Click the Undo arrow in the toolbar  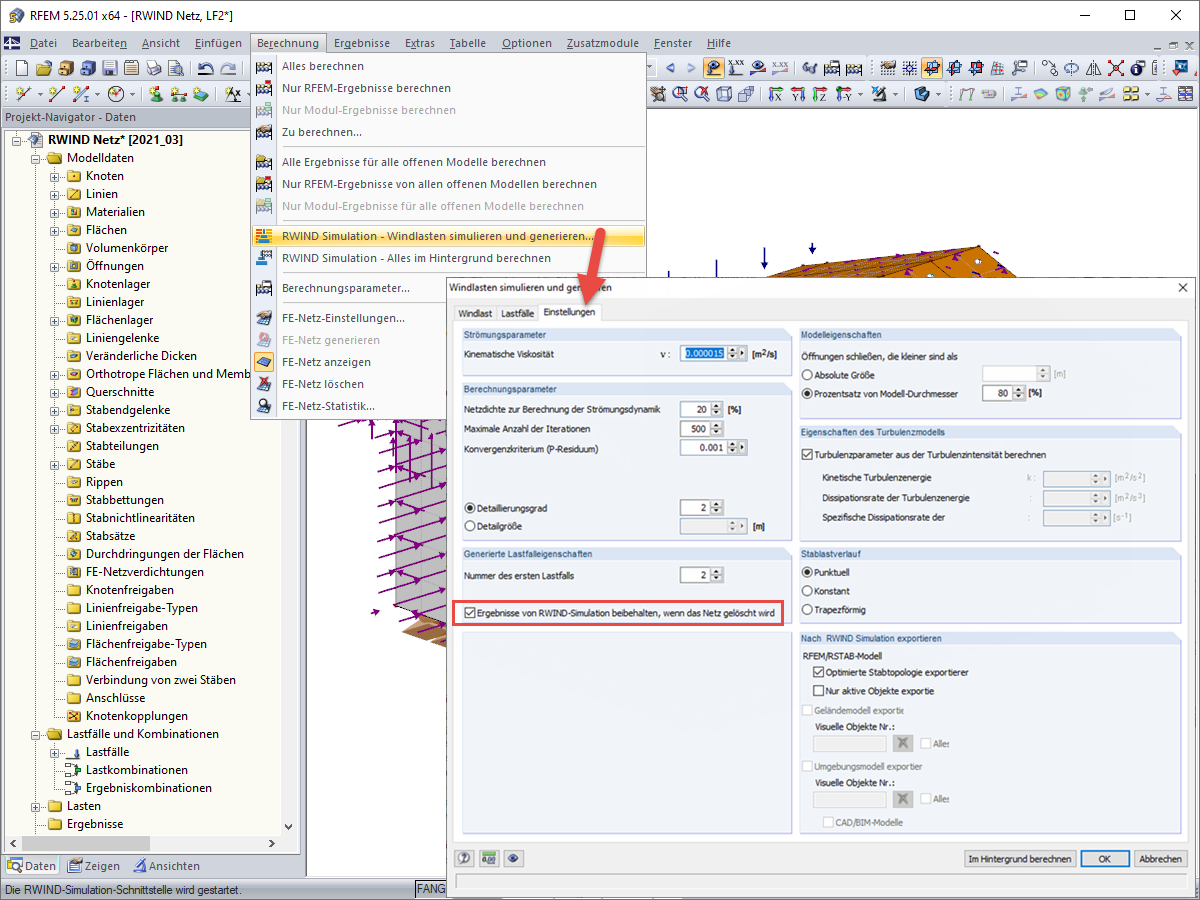point(205,68)
